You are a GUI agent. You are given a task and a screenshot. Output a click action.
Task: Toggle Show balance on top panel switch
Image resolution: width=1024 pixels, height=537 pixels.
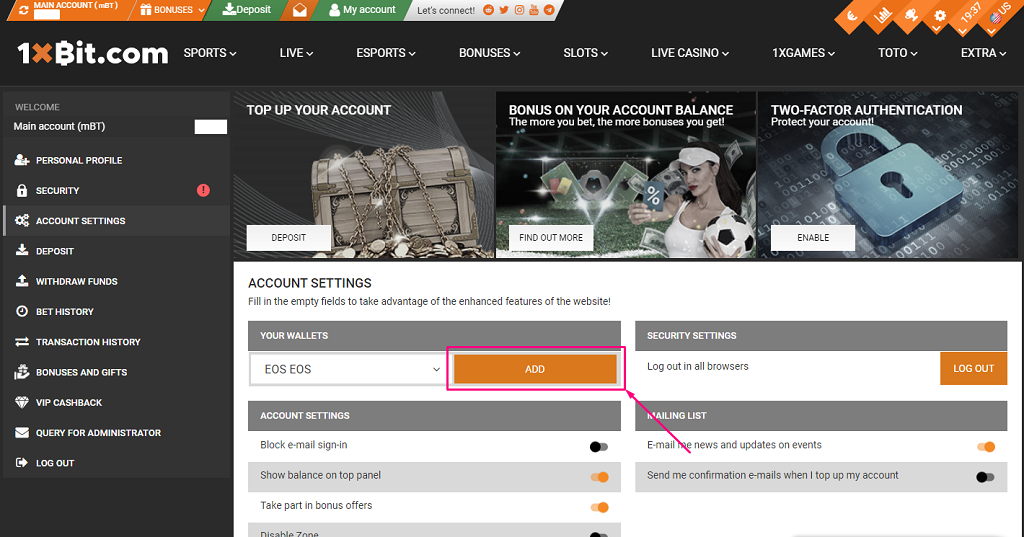point(599,477)
